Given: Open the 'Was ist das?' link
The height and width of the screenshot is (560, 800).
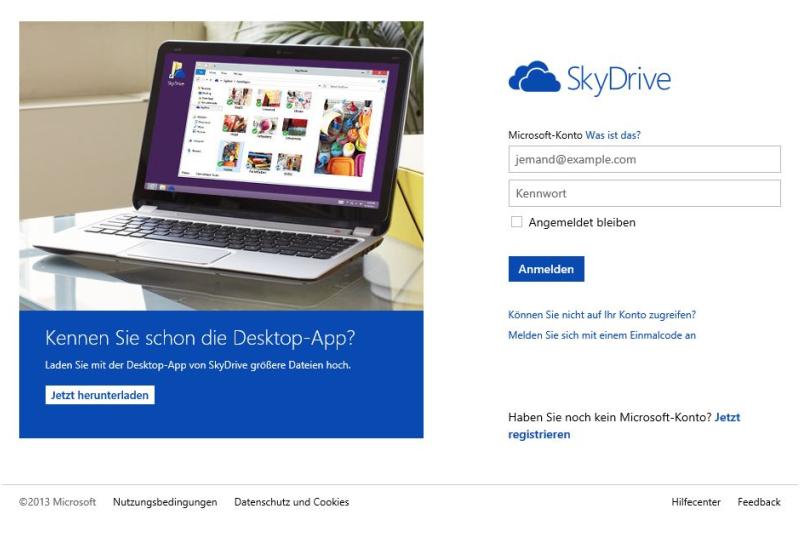Looking at the screenshot, I should point(613,135).
